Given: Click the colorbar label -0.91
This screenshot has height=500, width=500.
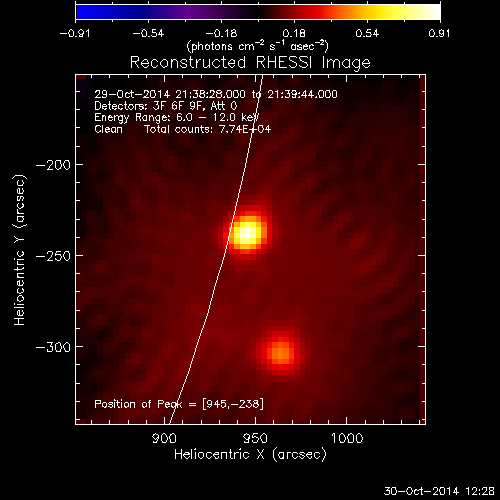Looking at the screenshot, I should (75, 33).
